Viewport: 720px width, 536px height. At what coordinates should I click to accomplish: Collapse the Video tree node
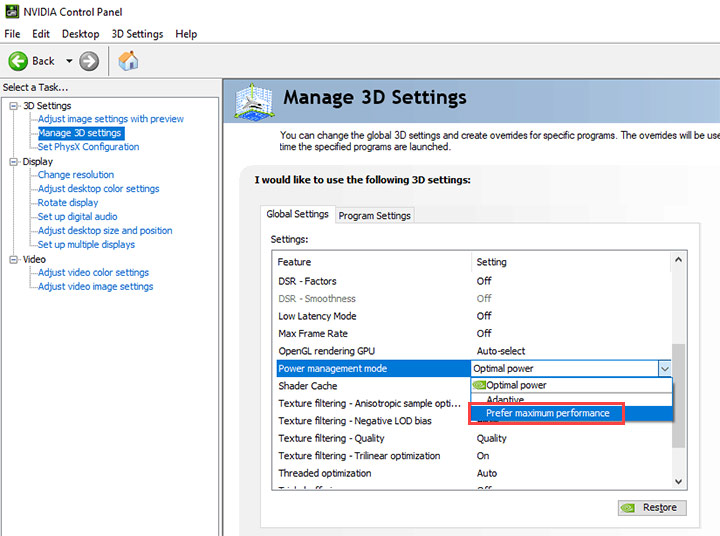pos(14,259)
